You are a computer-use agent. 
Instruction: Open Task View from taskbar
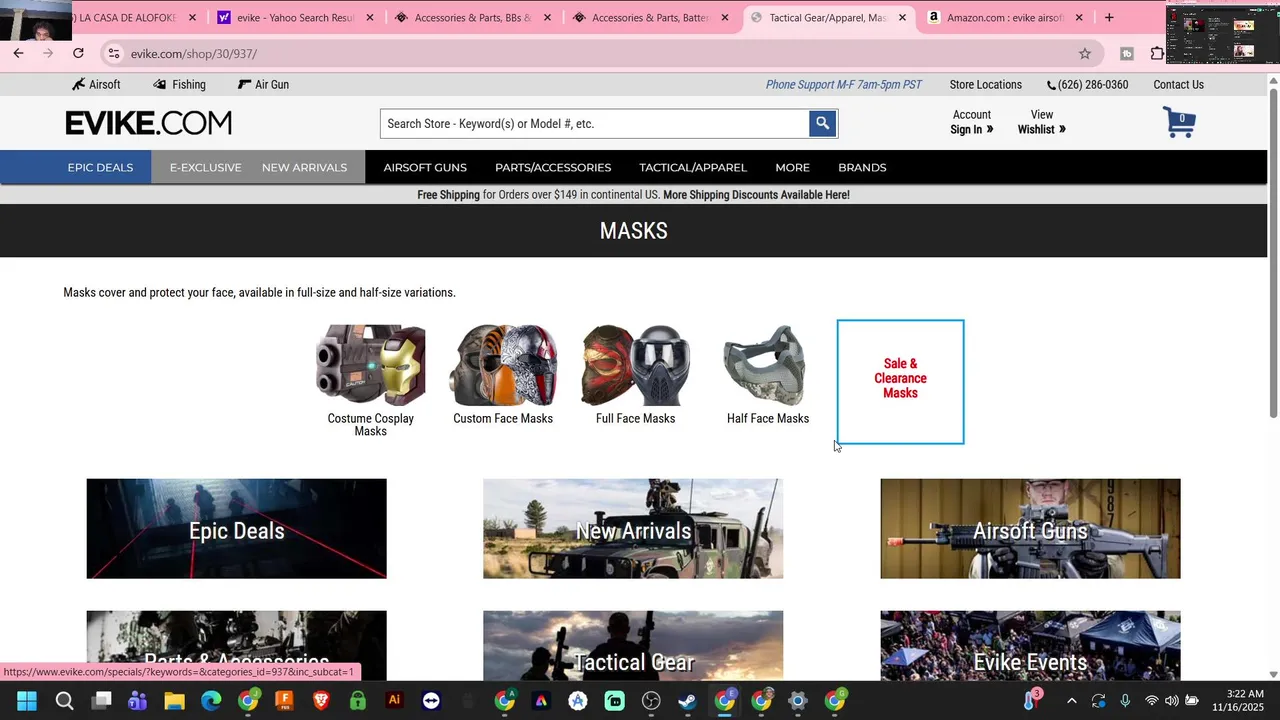101,701
